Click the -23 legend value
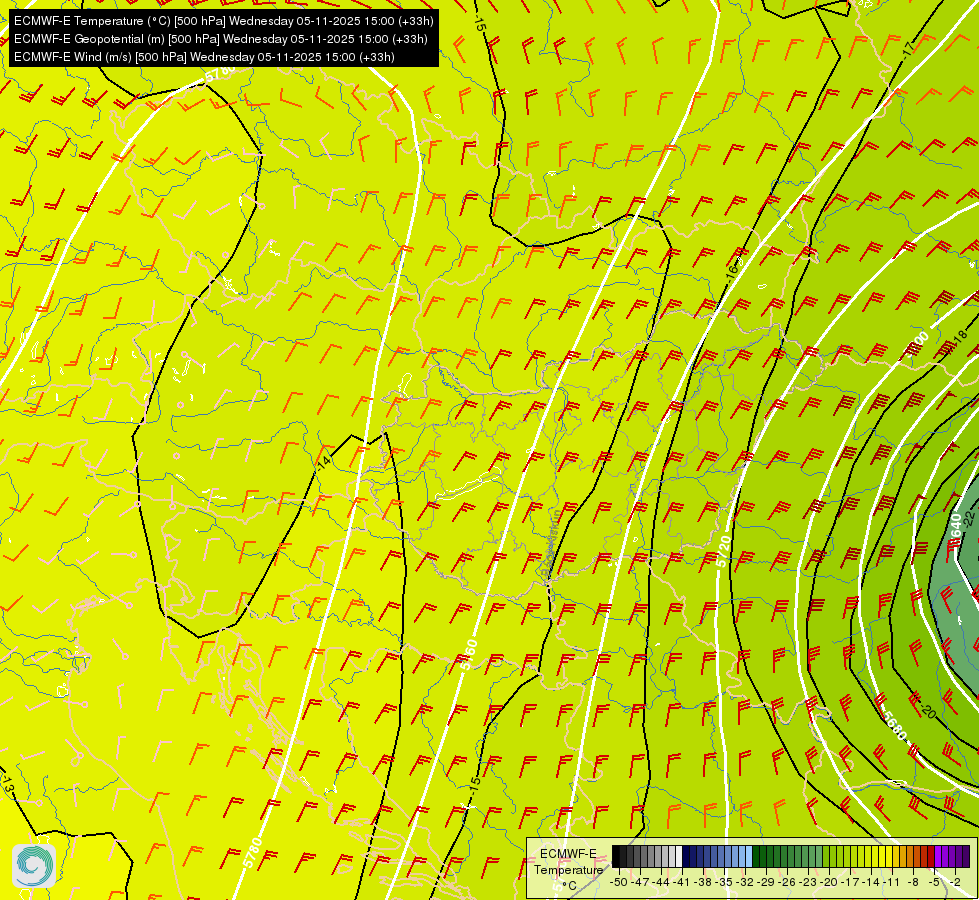 pos(809,882)
